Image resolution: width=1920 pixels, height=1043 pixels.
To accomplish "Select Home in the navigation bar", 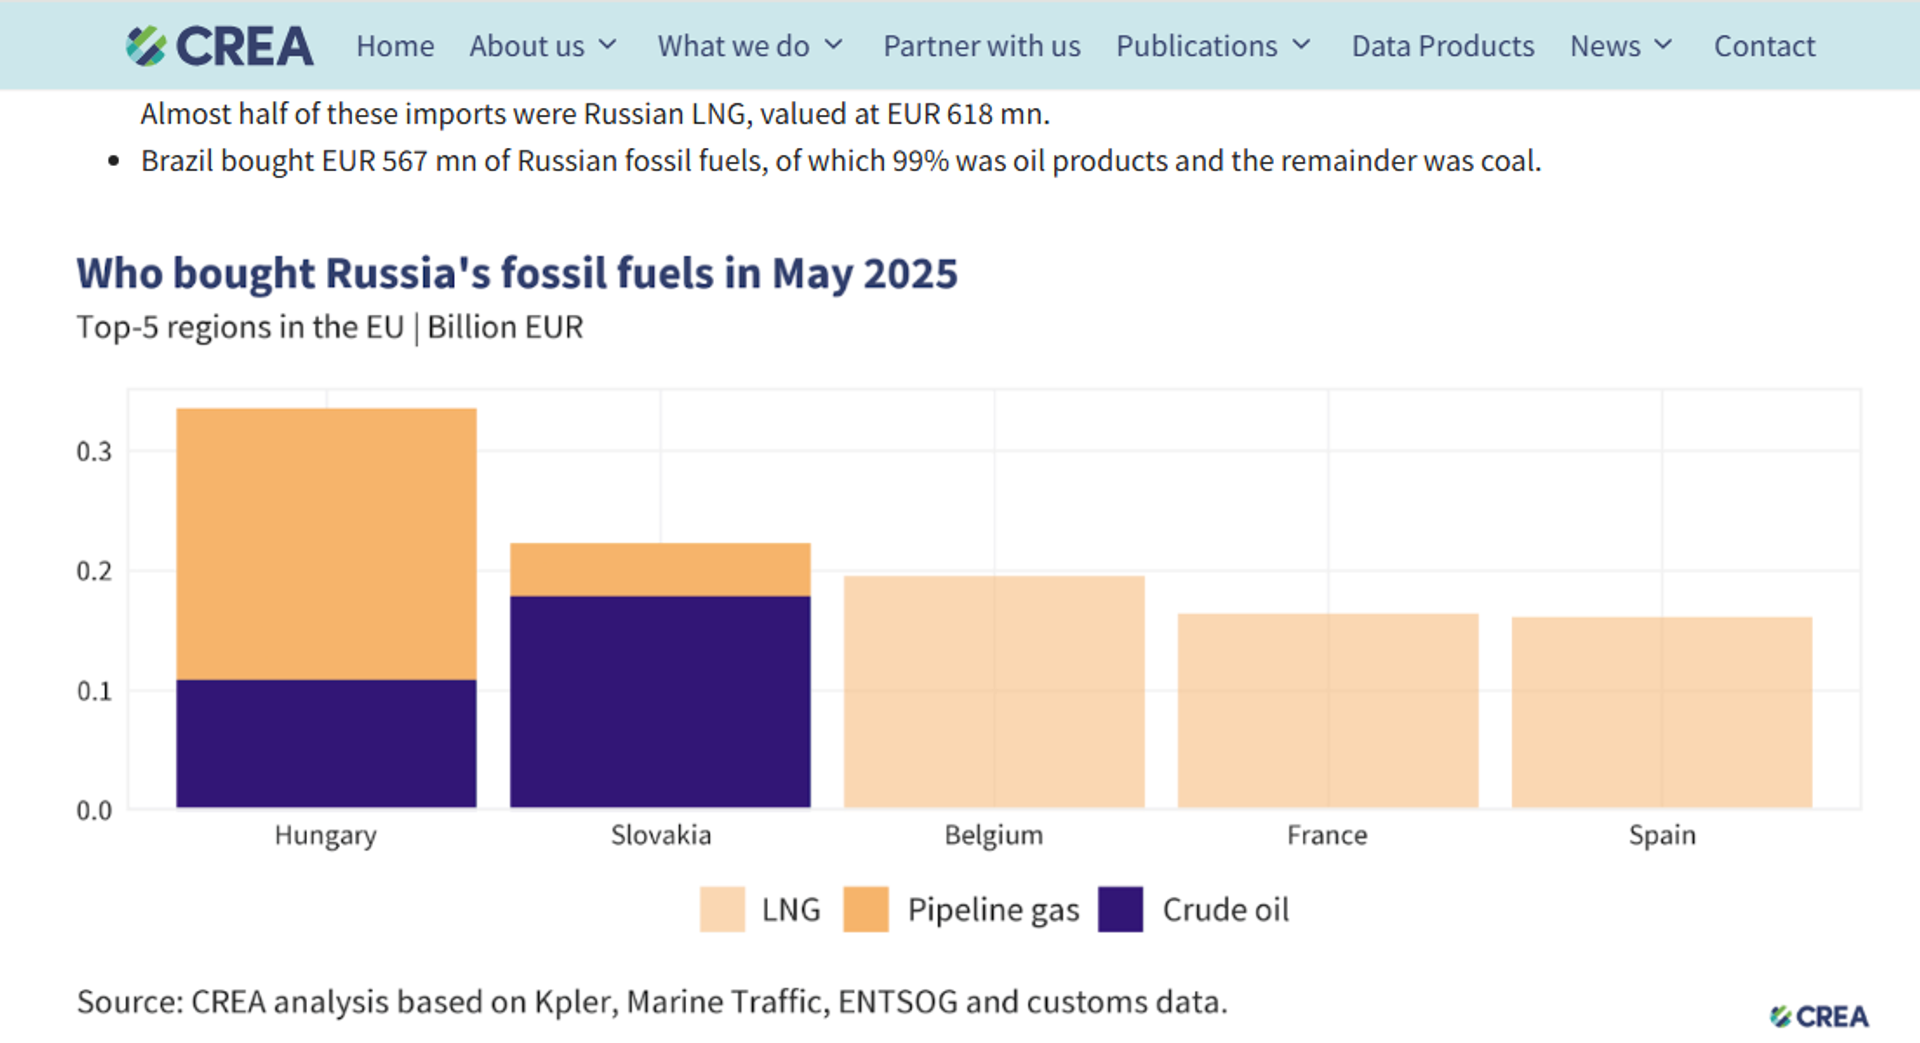I will 395,45.
